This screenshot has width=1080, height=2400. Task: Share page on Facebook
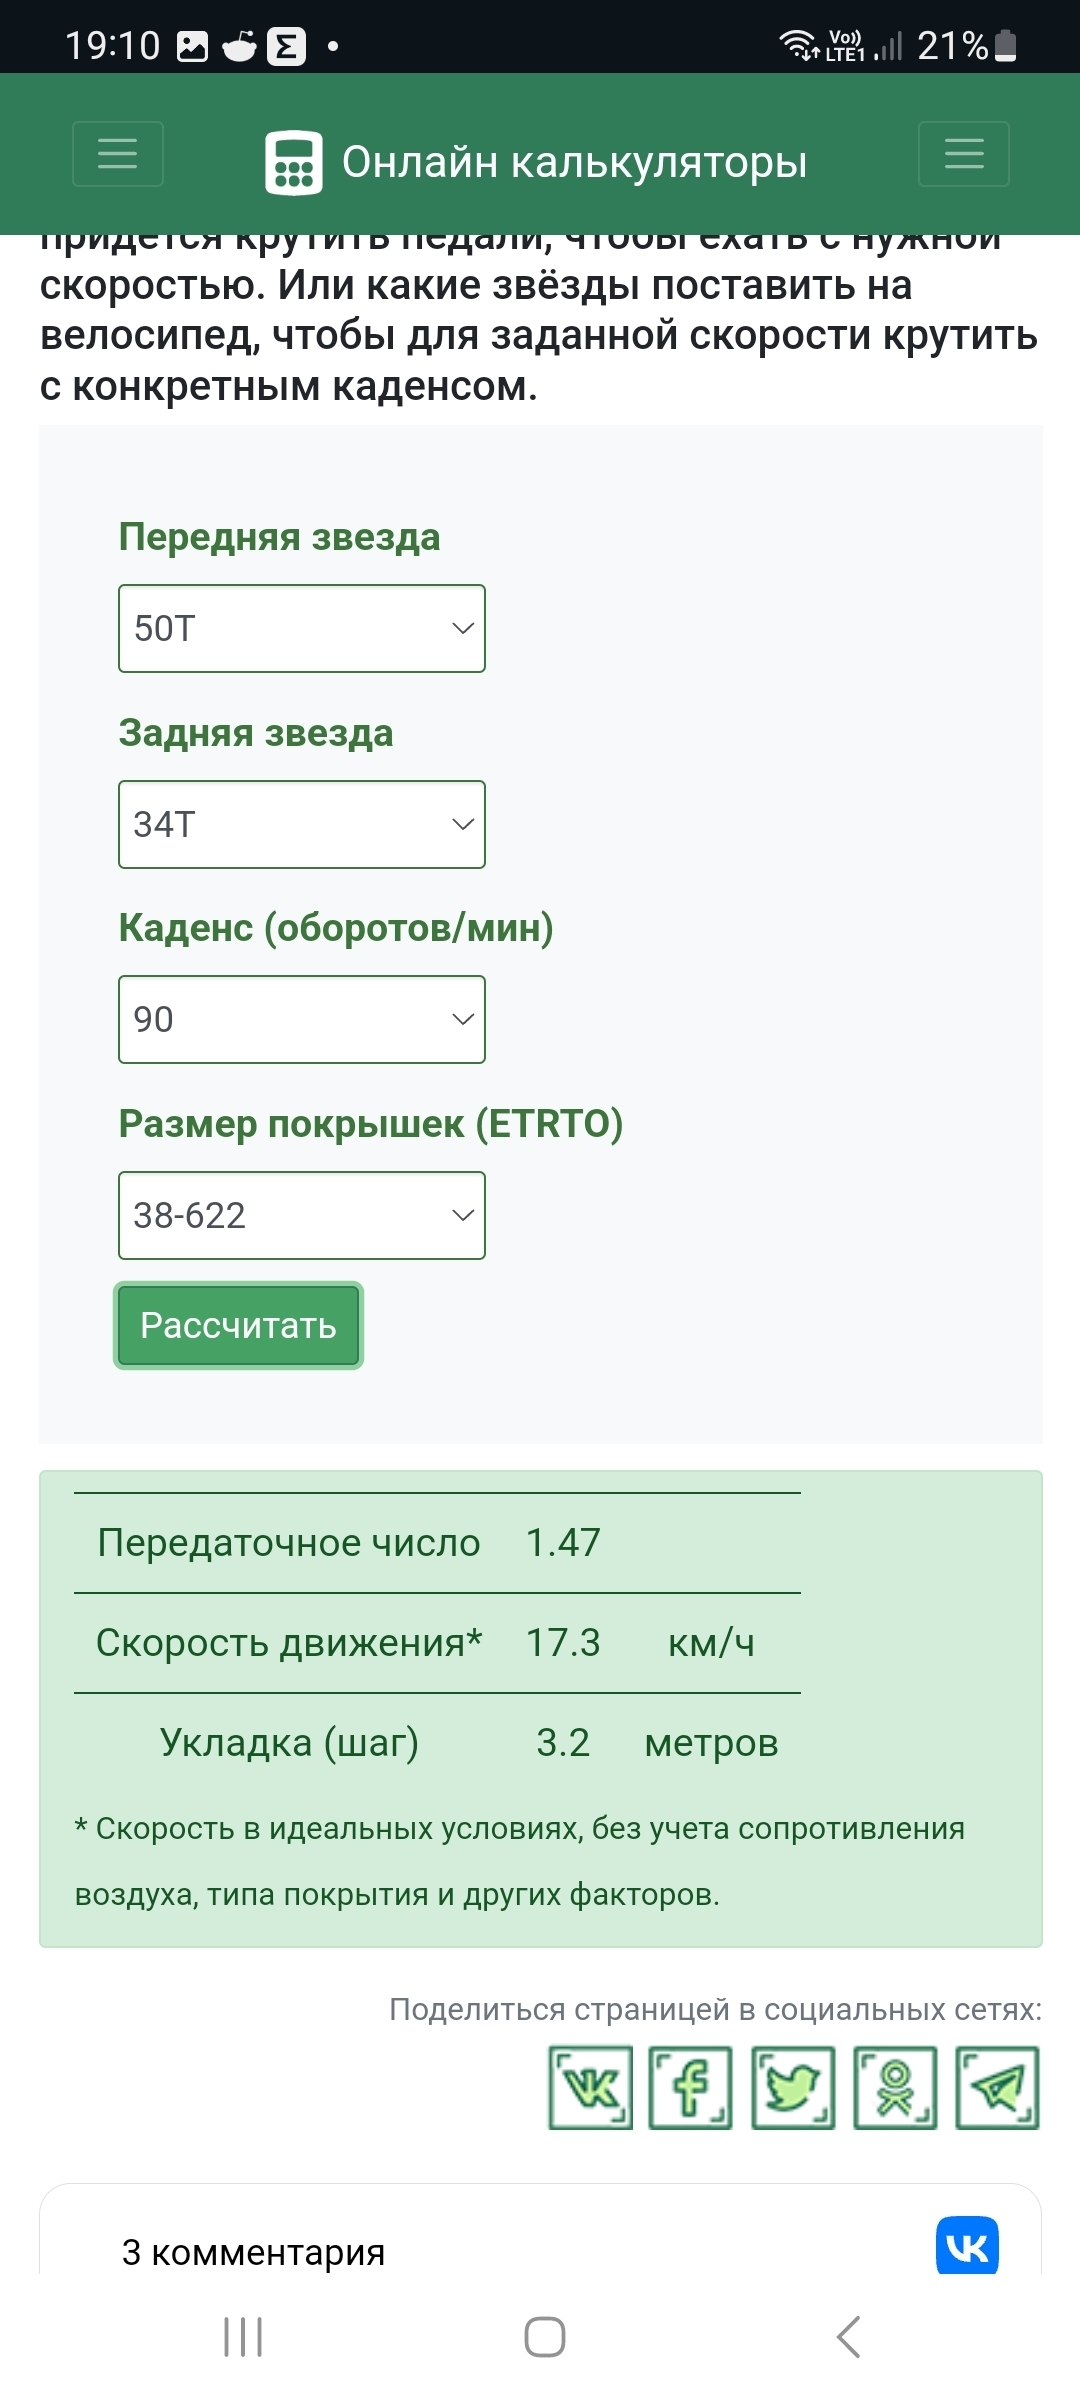tap(691, 2088)
